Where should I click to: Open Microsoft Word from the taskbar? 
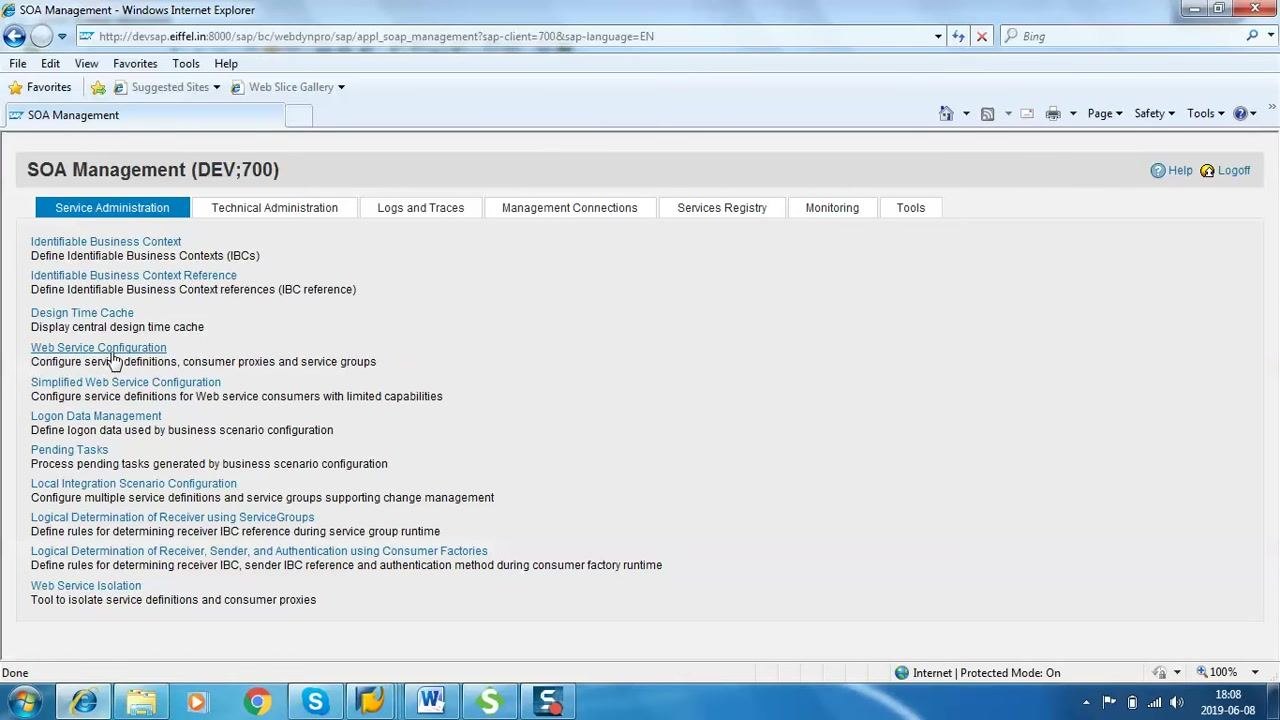[x=431, y=702]
